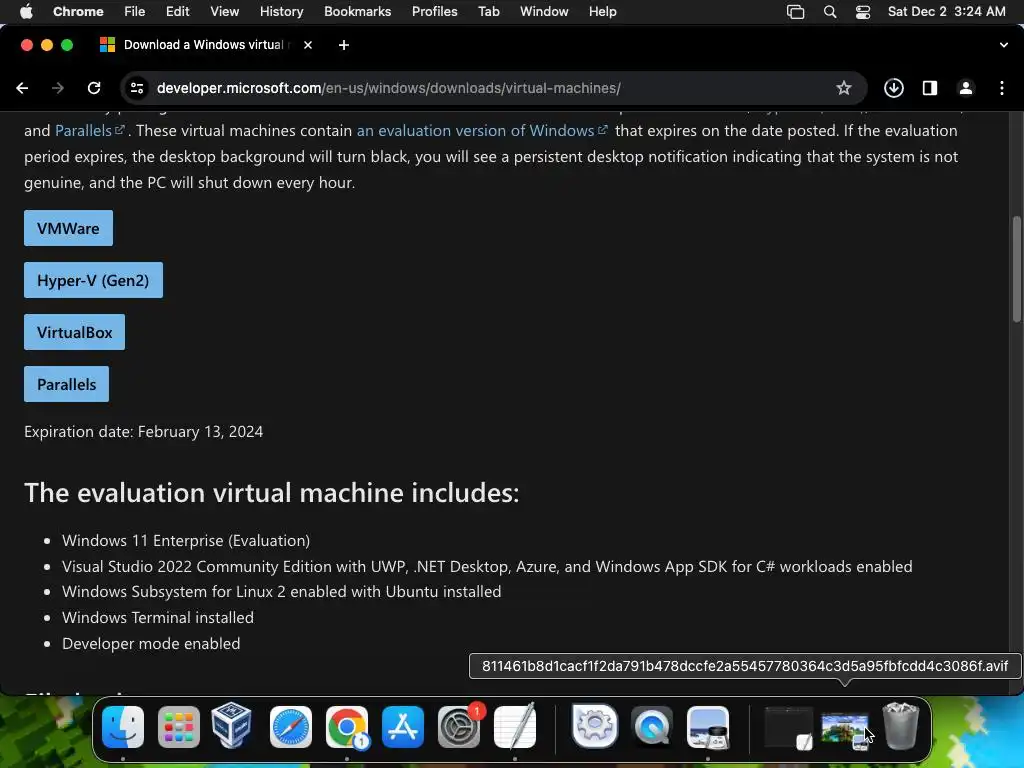1024x768 pixels.
Task: Click the Chrome icon in the Dock
Action: 347,727
